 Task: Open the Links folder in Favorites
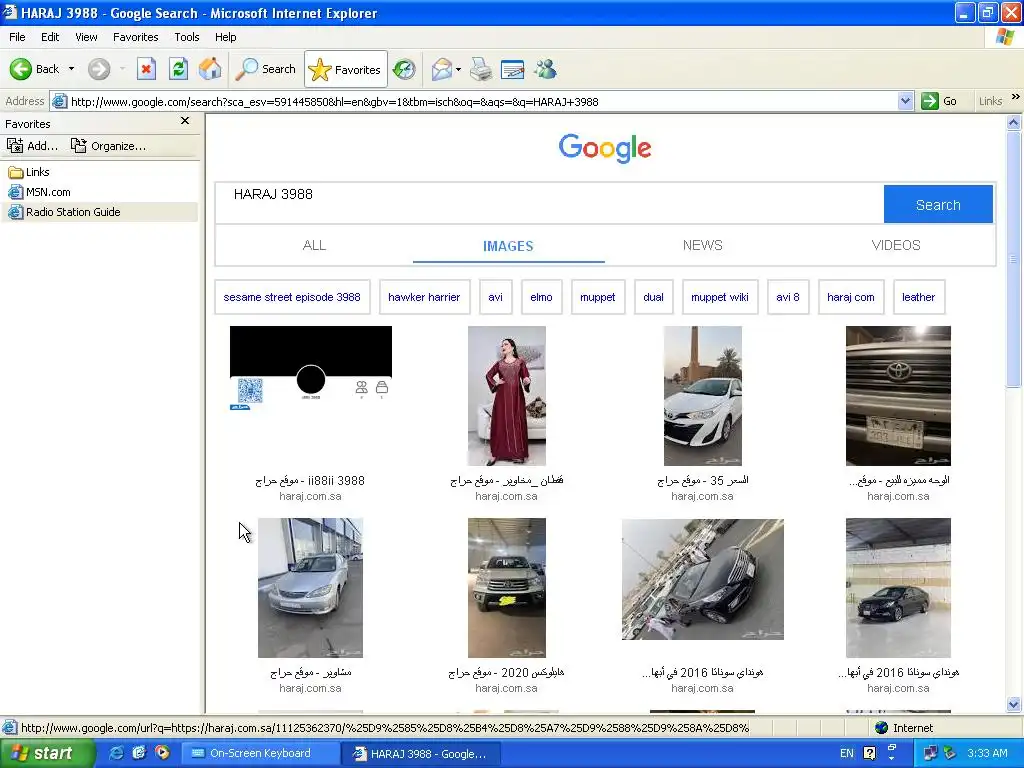tap(29, 172)
